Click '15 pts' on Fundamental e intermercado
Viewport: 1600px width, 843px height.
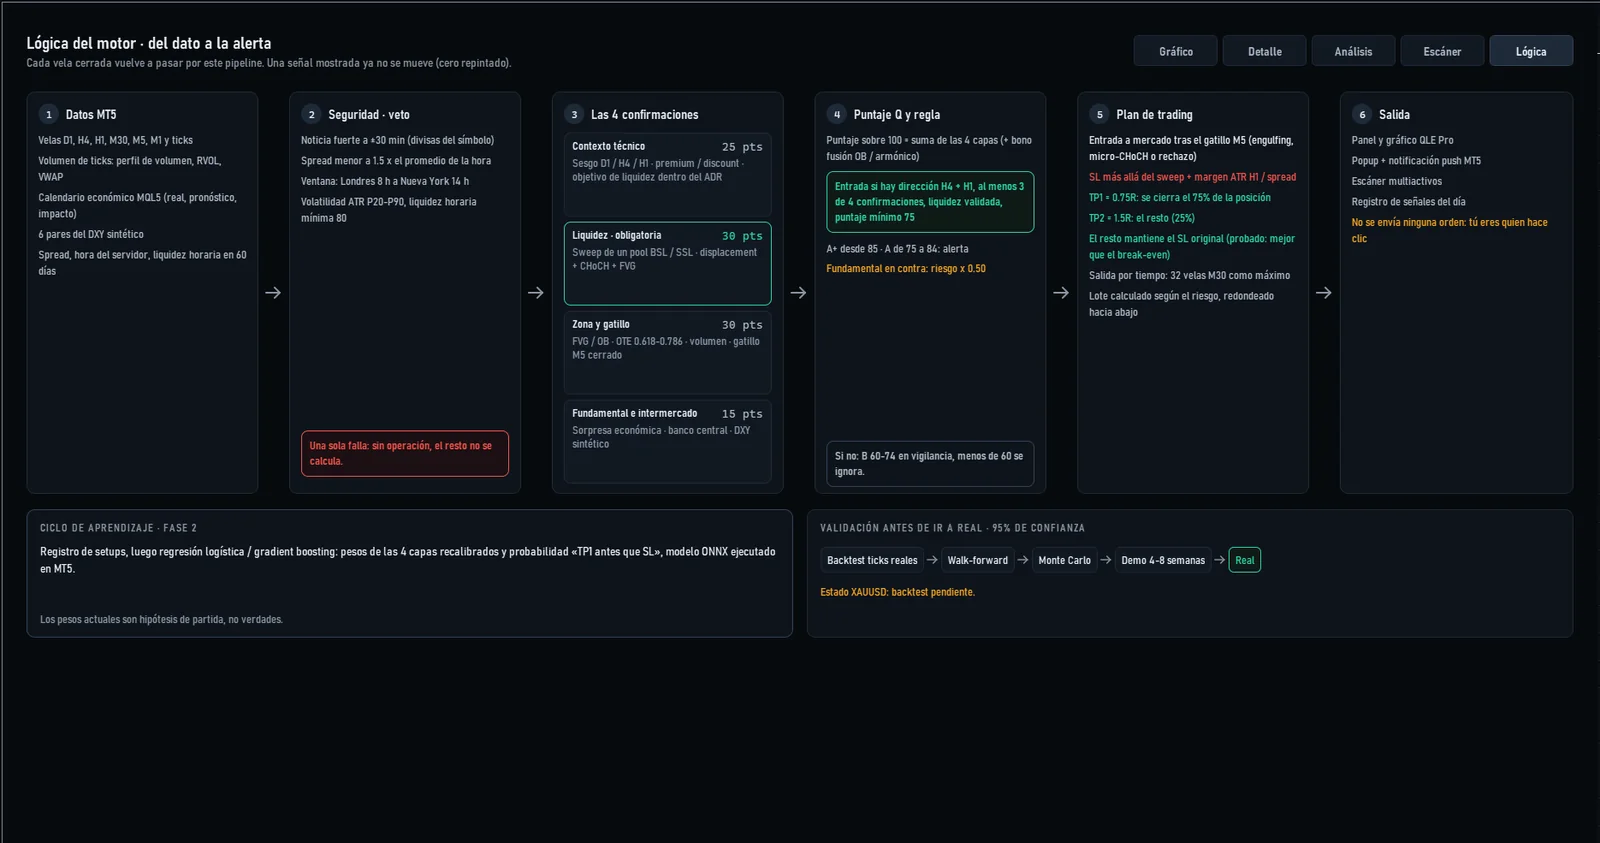click(x=742, y=414)
